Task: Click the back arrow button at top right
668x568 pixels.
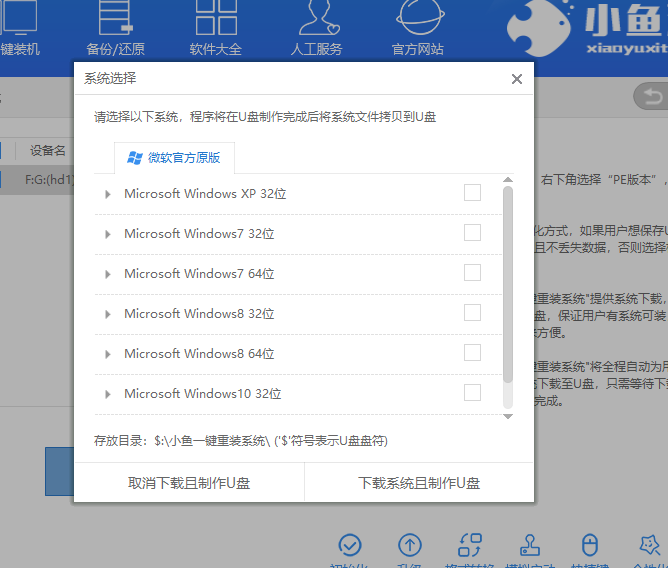Action: click(x=652, y=96)
